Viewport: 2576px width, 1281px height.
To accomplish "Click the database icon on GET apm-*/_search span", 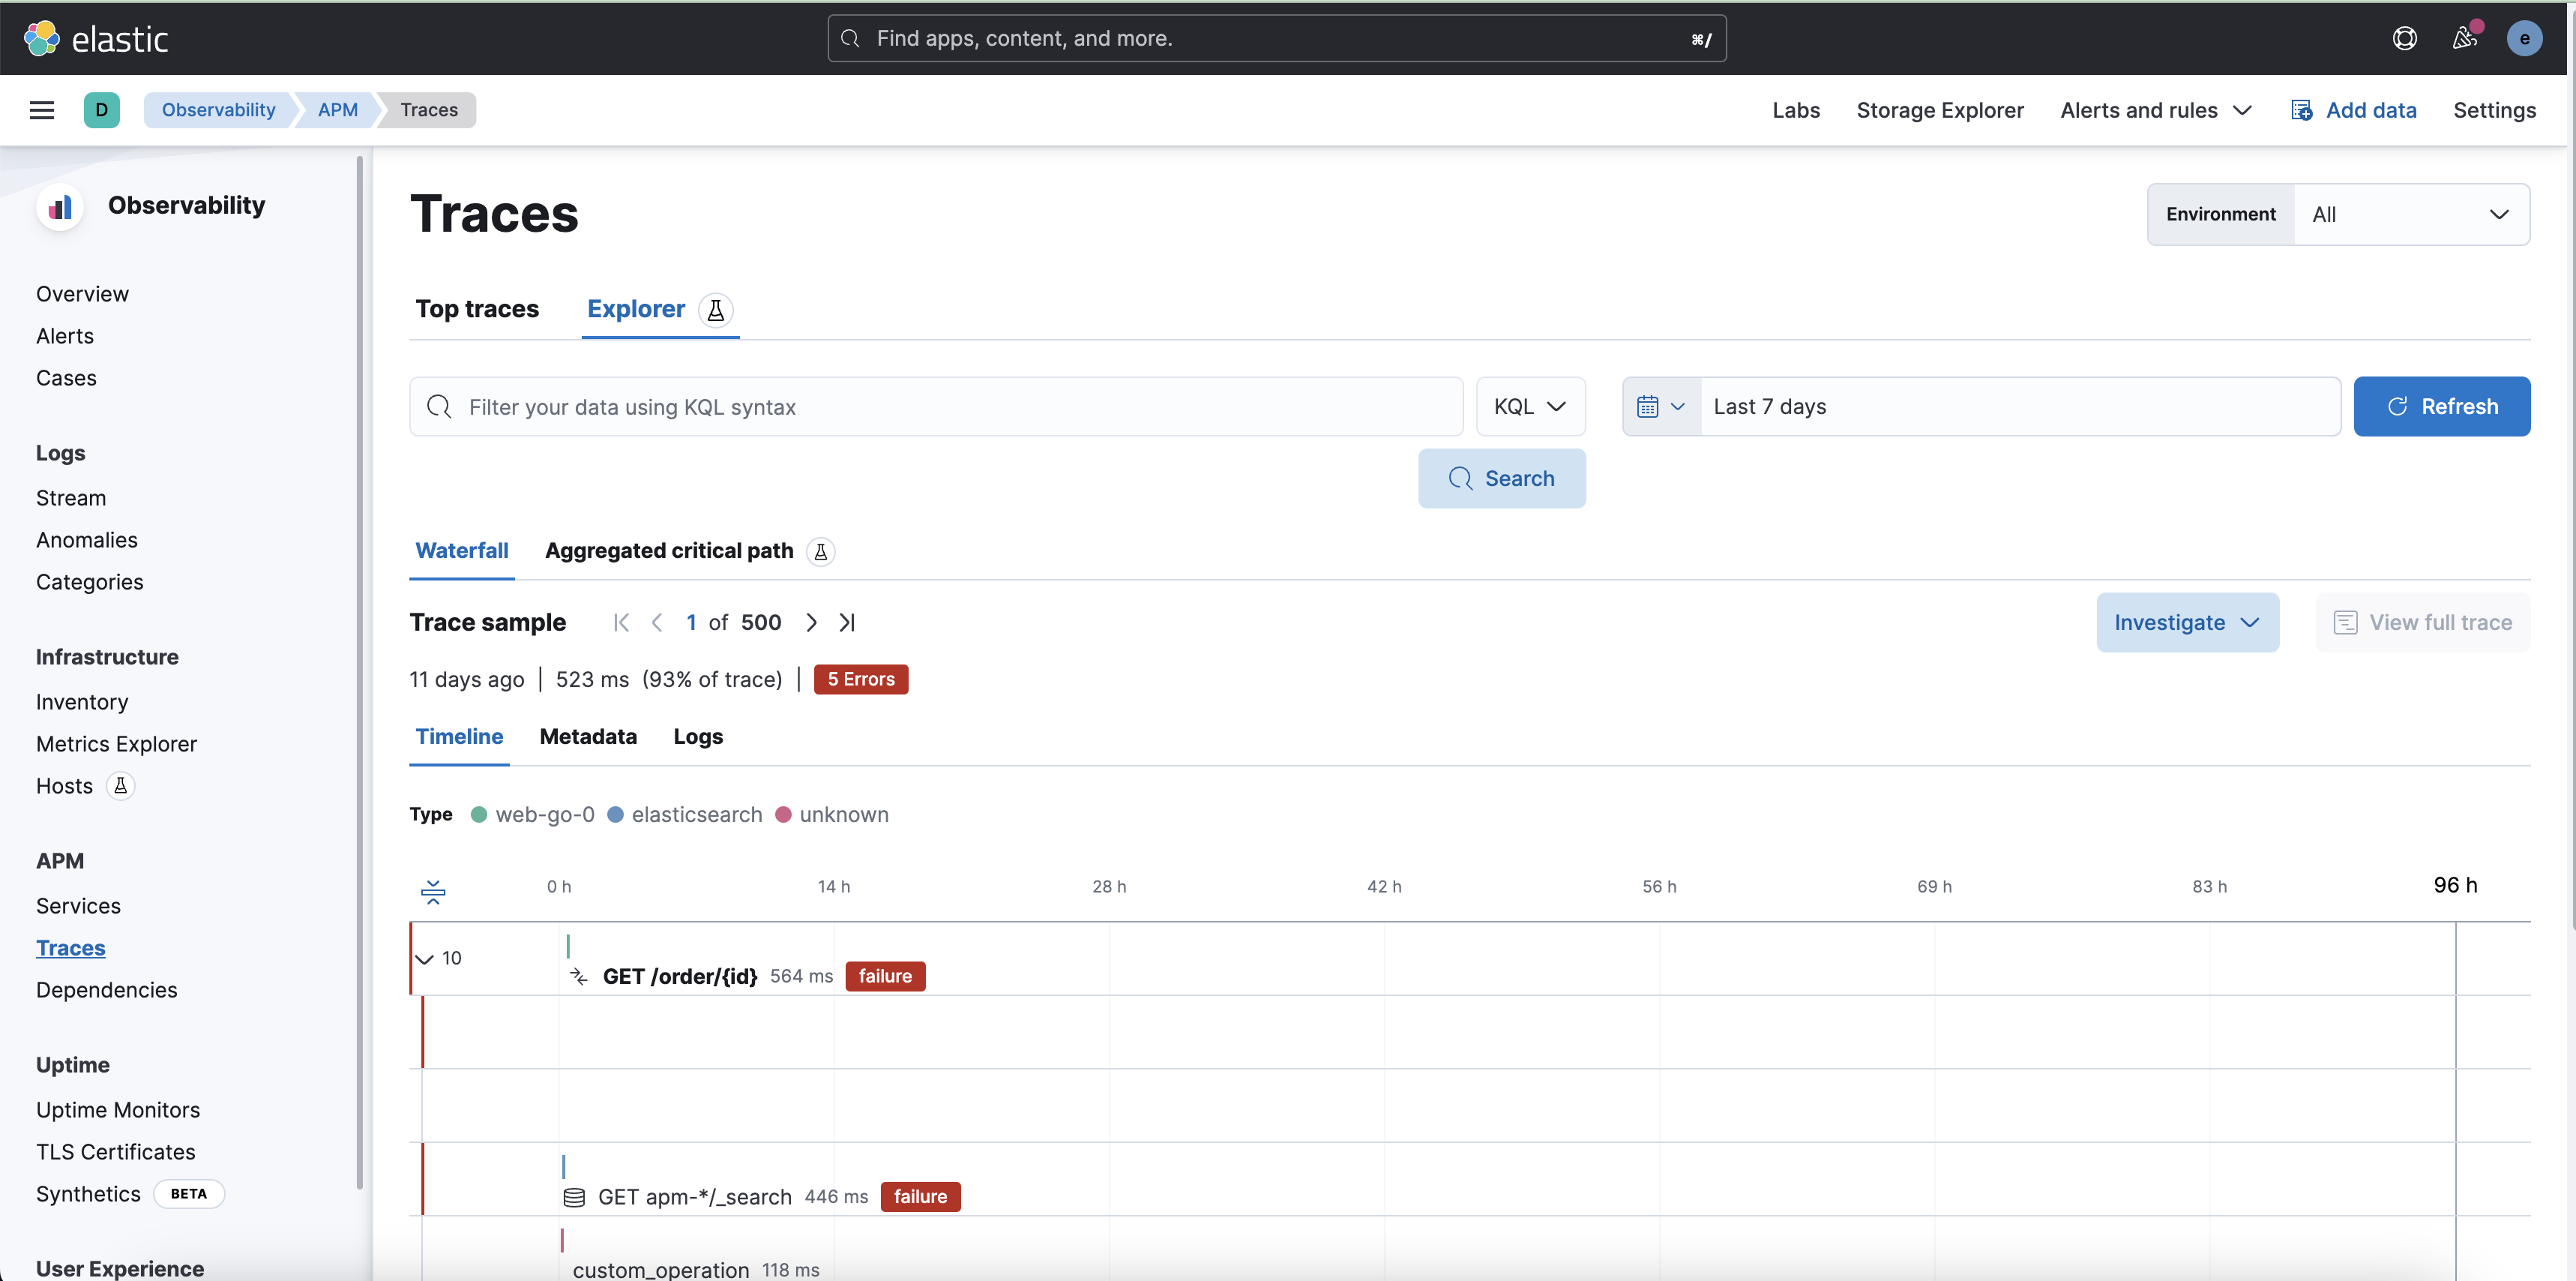I will (575, 1197).
